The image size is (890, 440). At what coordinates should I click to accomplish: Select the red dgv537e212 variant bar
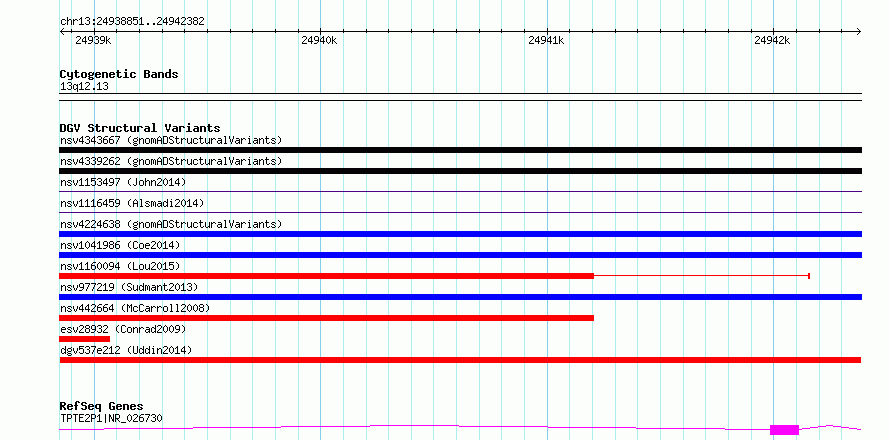click(460, 360)
